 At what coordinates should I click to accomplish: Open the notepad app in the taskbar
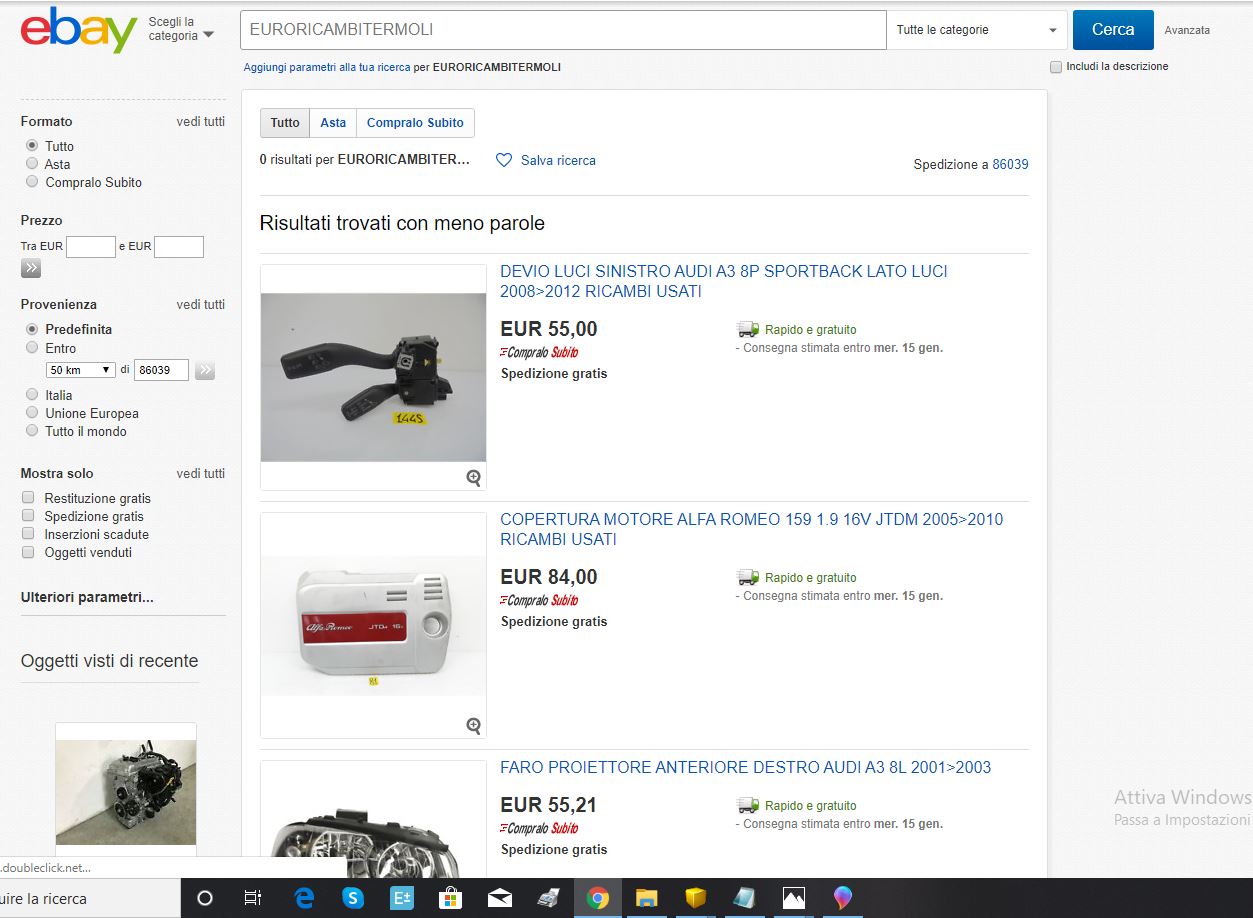point(744,898)
